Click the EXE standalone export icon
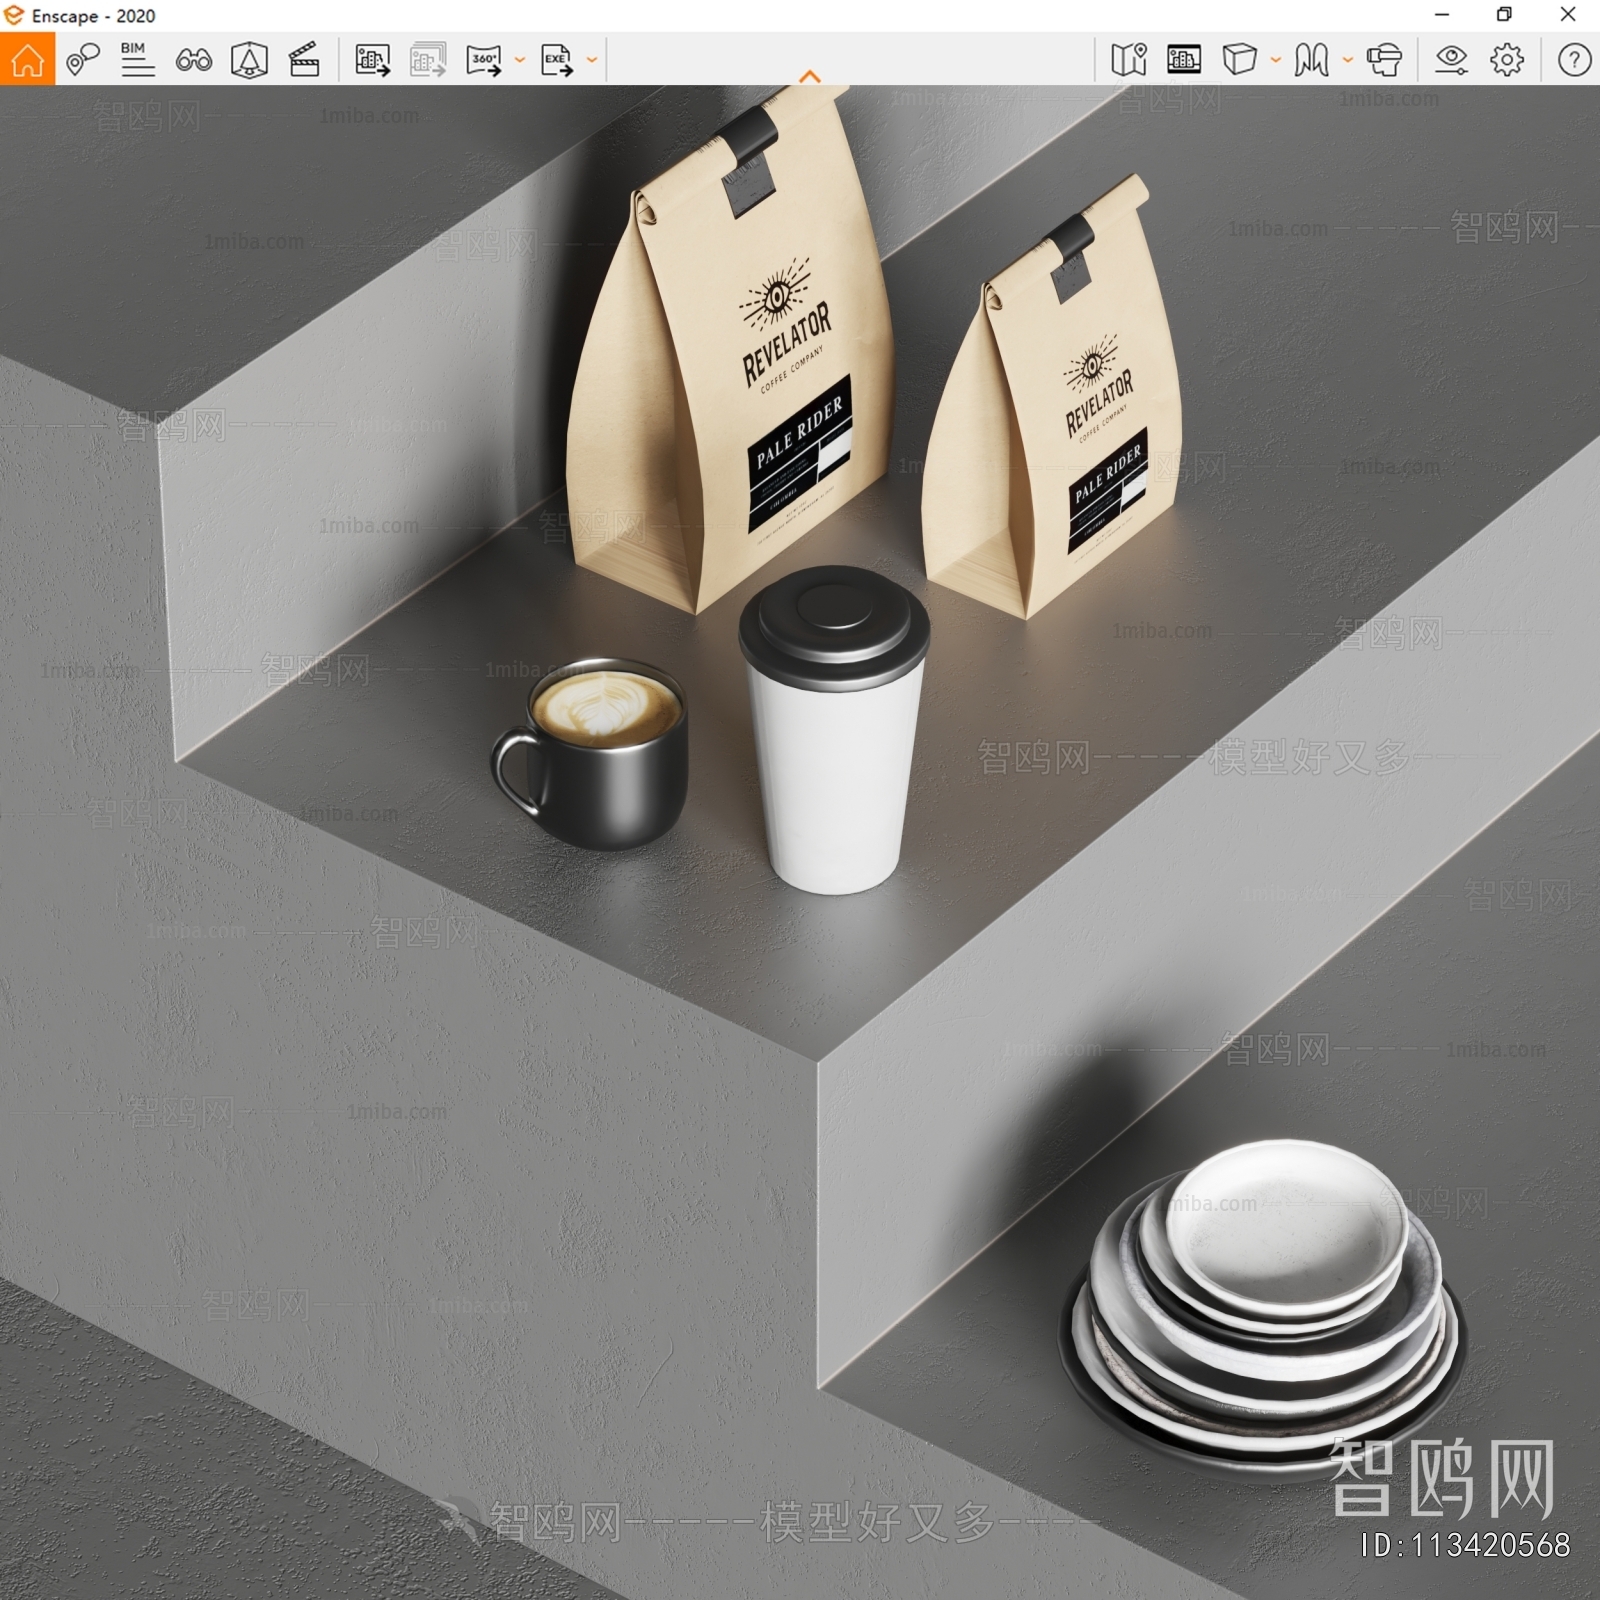Screen dimensions: 1600x1600 click(x=556, y=60)
